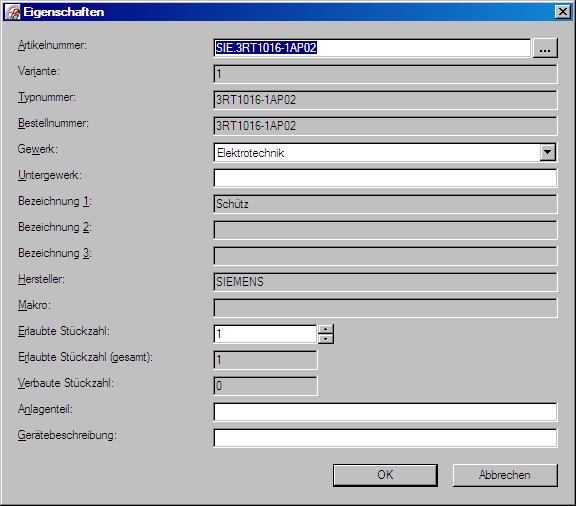Viewport: 576px width, 506px height.
Task: Confirm the dialog with OK
Action: click(385, 475)
